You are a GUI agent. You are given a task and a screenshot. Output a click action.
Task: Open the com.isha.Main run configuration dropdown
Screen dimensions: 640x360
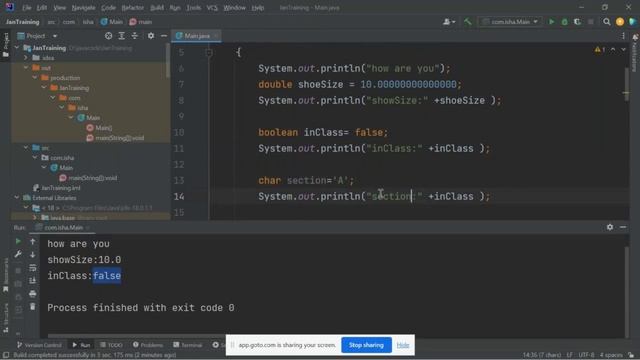click(510, 22)
